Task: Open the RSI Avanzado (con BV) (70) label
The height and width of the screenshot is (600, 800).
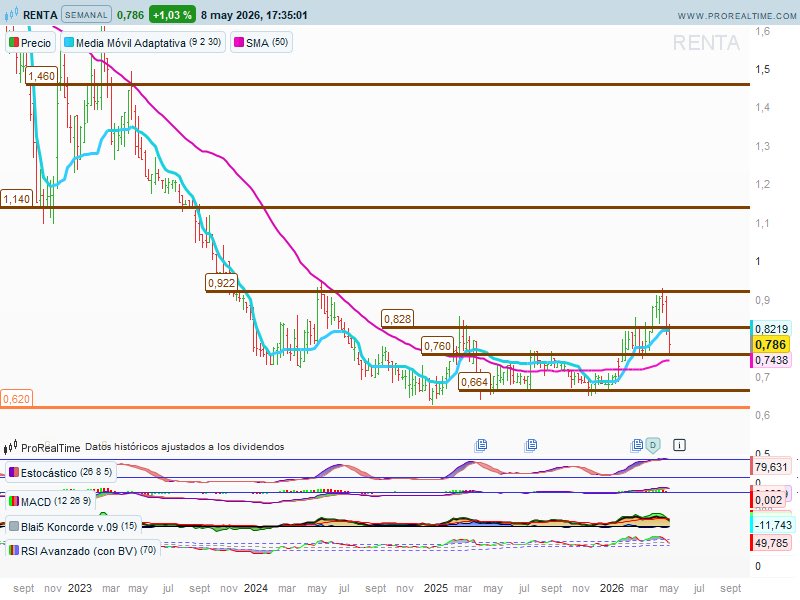Action: click(x=89, y=551)
